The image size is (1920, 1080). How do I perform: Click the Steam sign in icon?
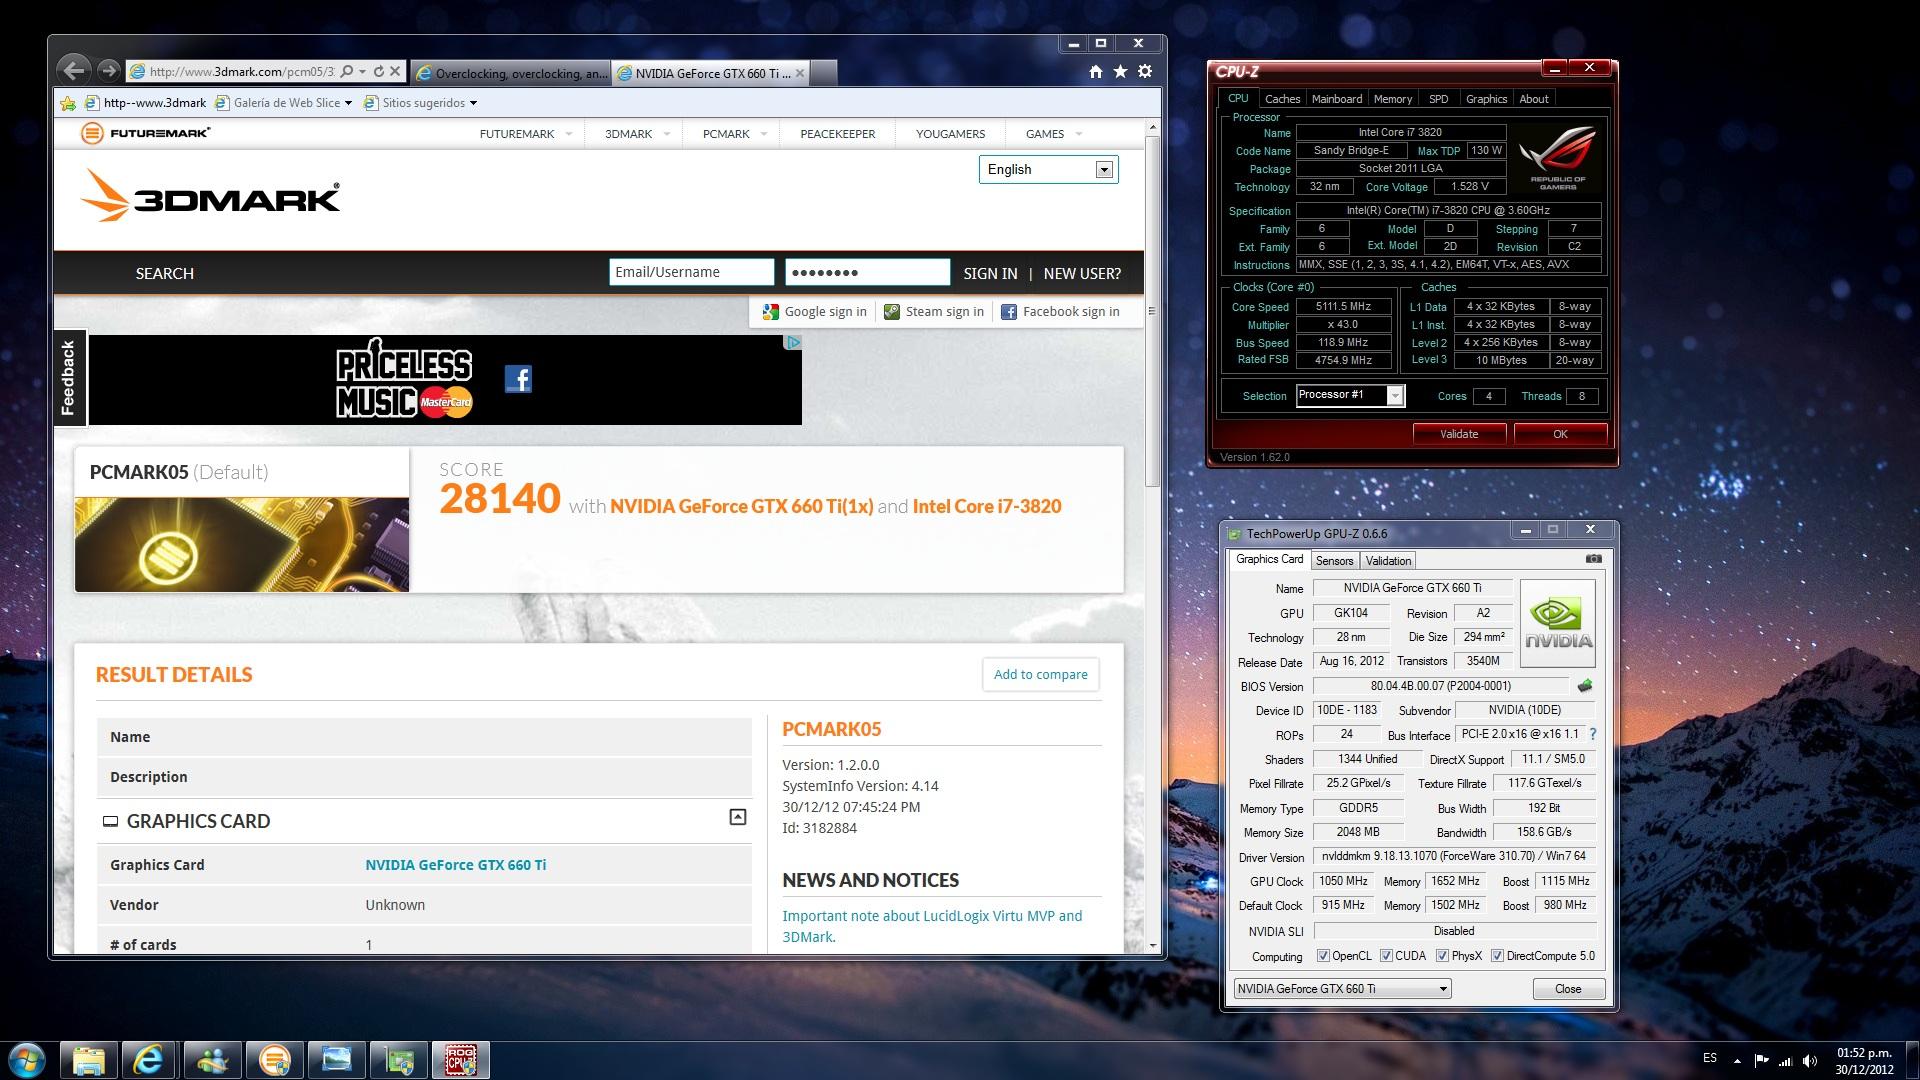point(892,312)
